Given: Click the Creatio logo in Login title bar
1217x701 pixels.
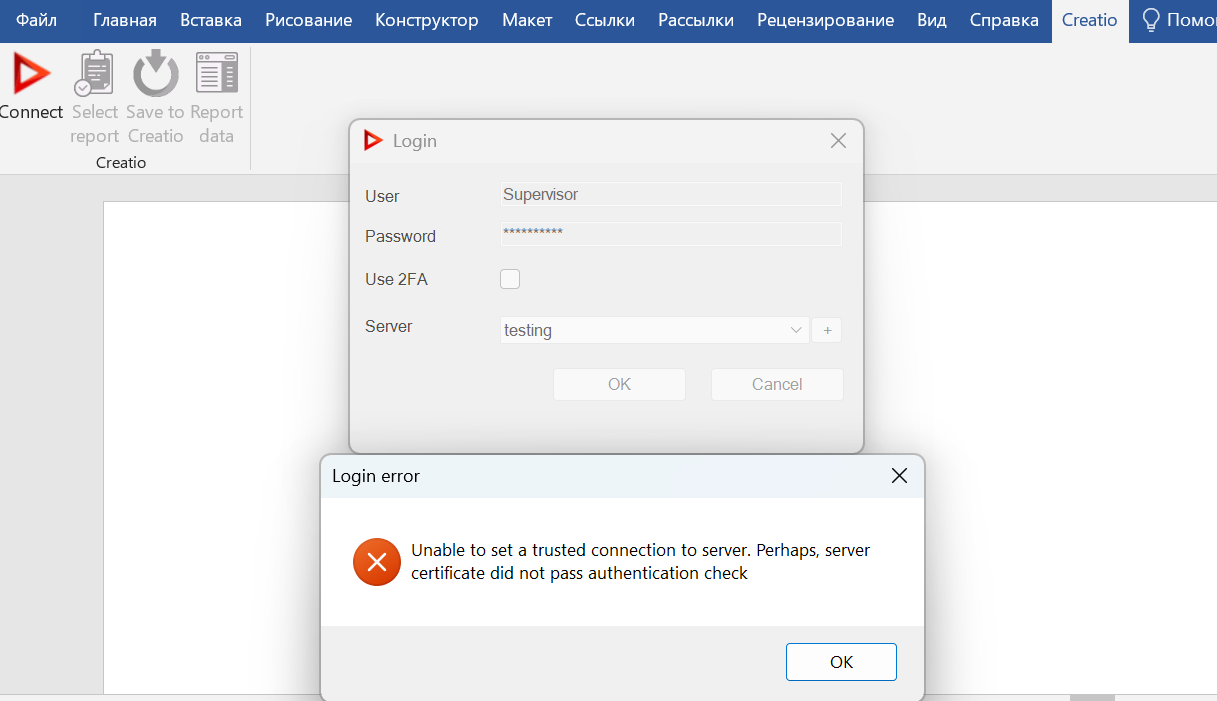Looking at the screenshot, I should pyautogui.click(x=373, y=141).
